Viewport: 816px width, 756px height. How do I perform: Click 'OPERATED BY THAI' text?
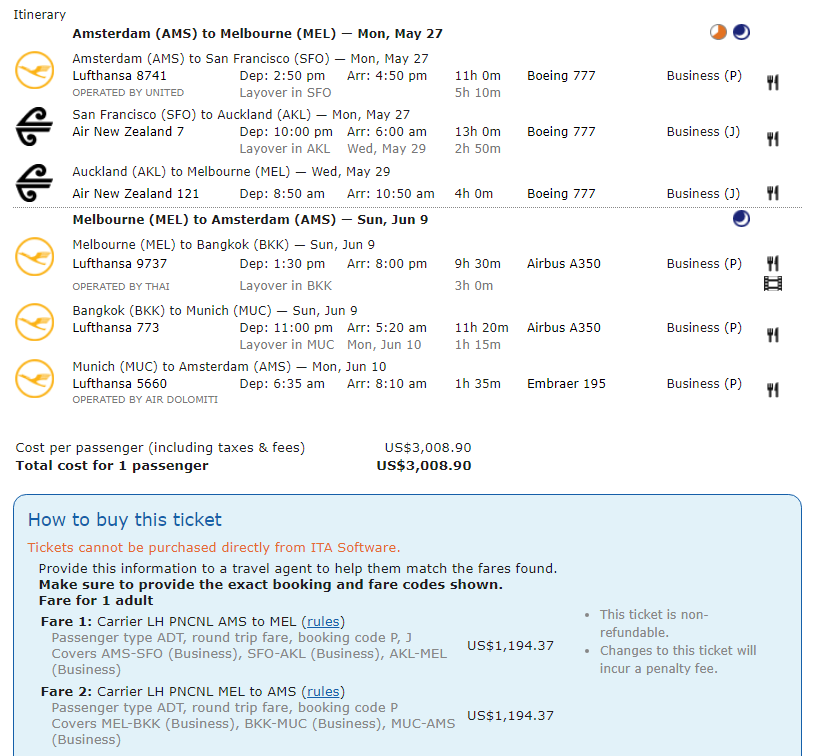pyautogui.click(x=121, y=287)
